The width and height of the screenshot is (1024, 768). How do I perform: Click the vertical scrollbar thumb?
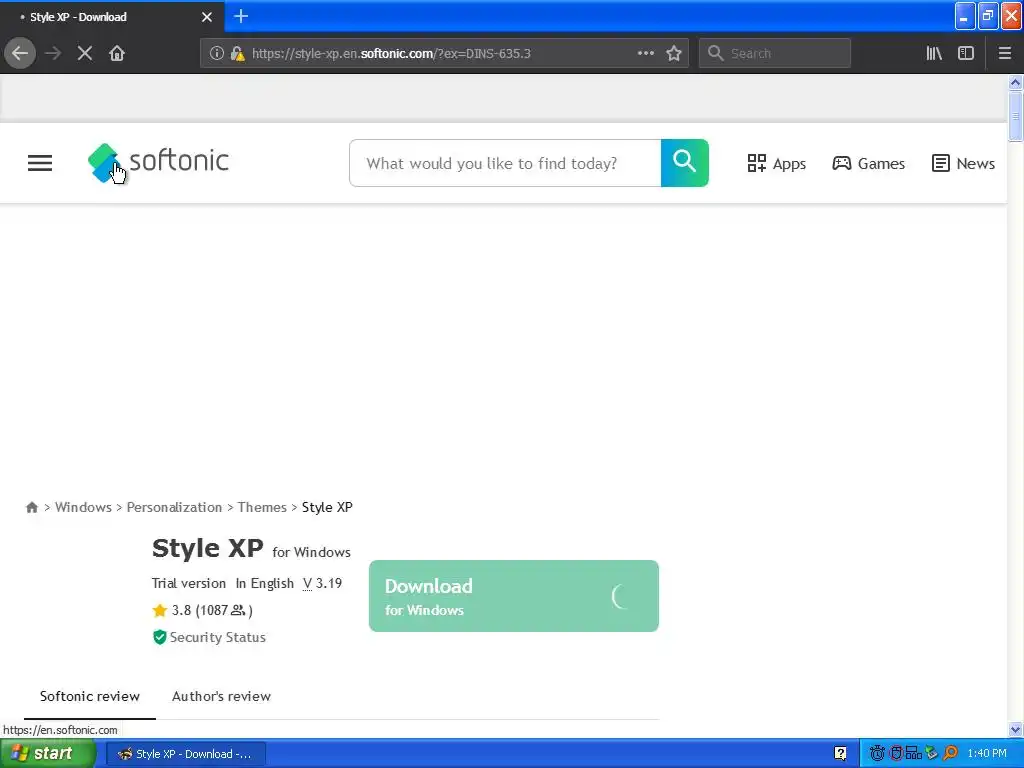(x=1015, y=116)
